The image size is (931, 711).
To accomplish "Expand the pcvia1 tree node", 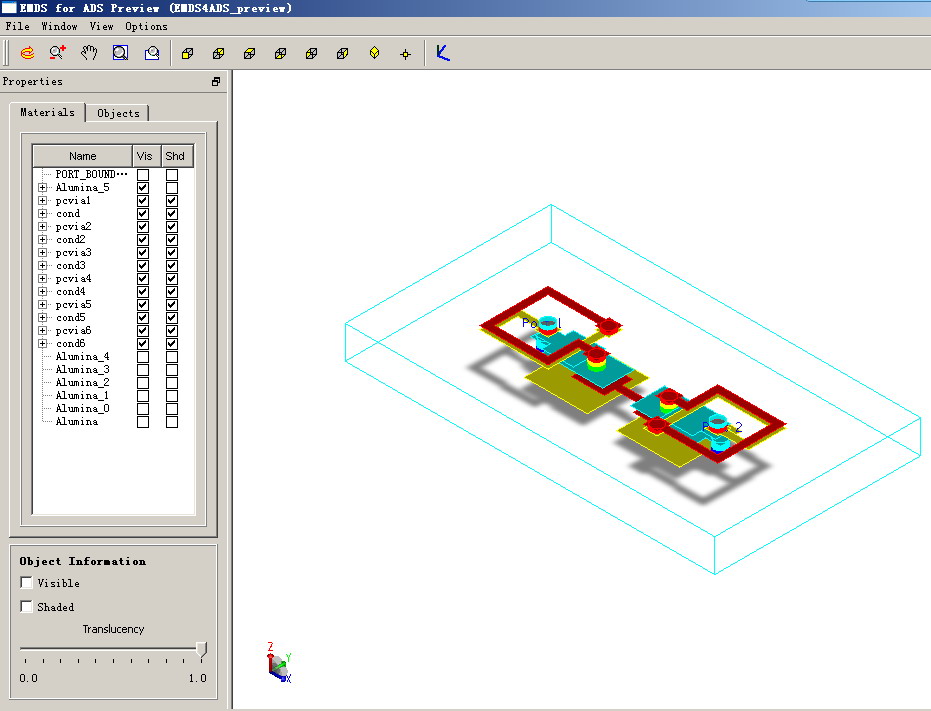I will 42,201.
